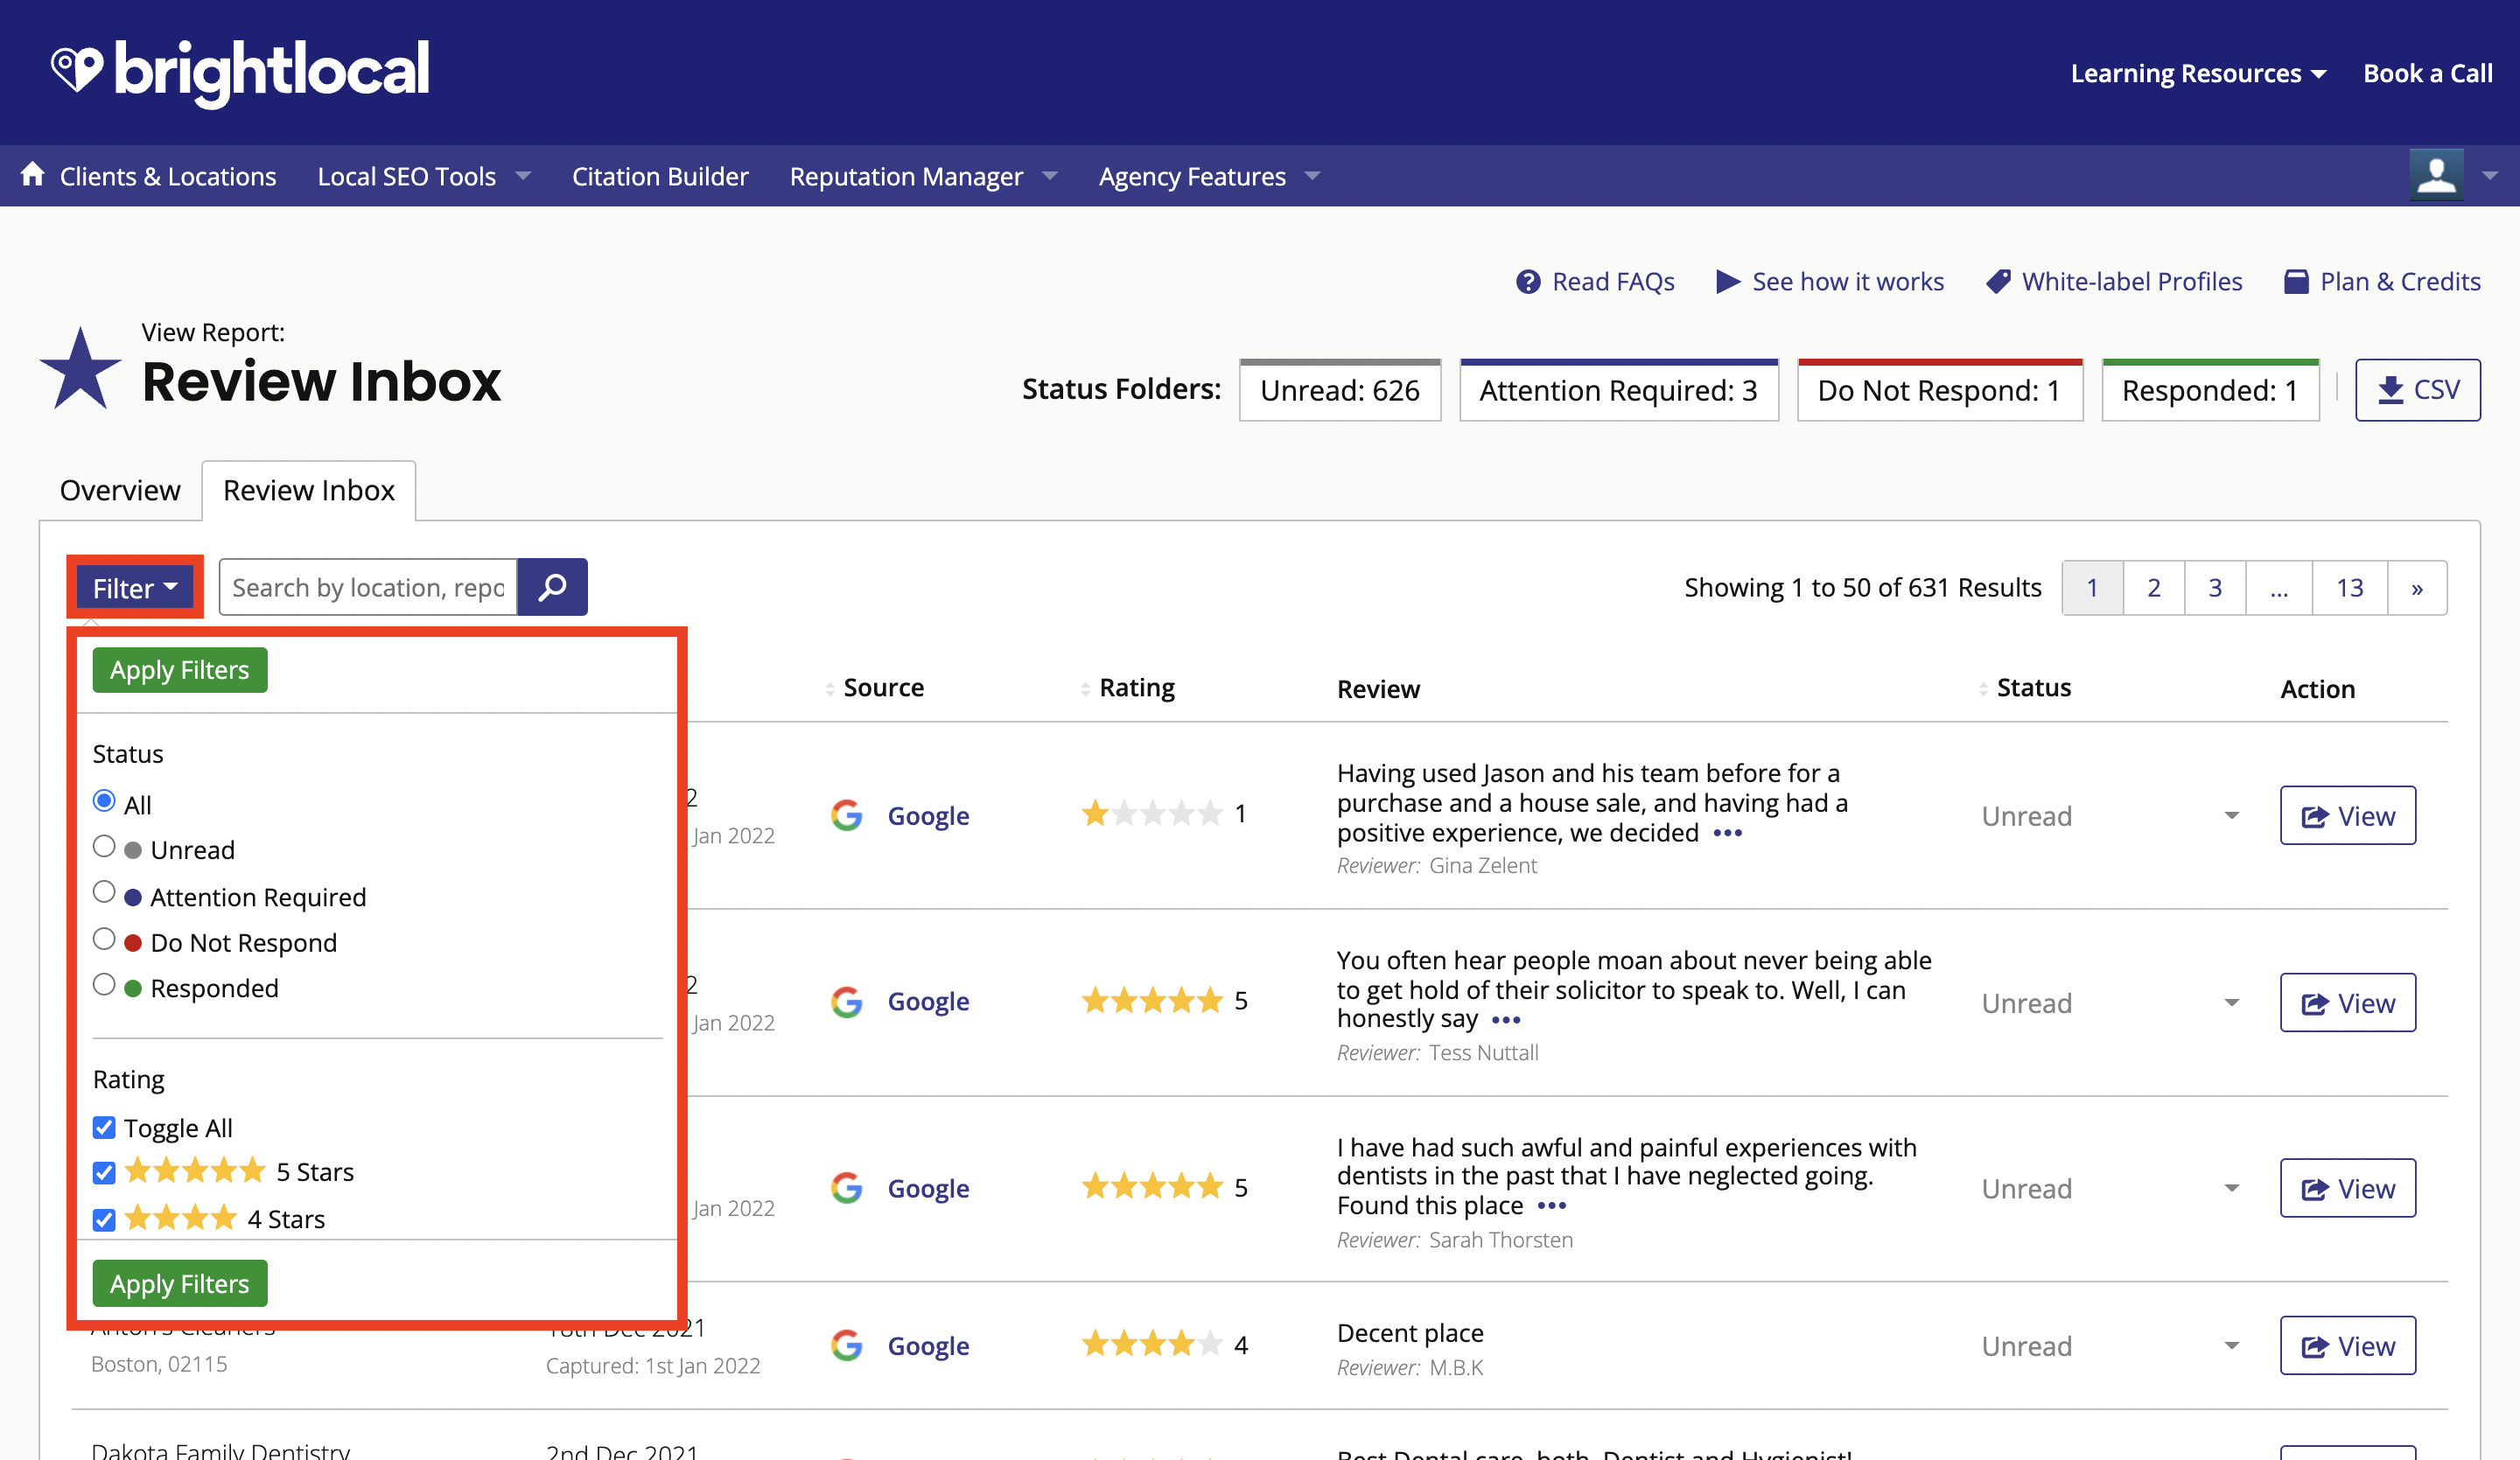Open the Unread: 626 status folder
The height and width of the screenshot is (1460, 2520).
pos(1340,390)
